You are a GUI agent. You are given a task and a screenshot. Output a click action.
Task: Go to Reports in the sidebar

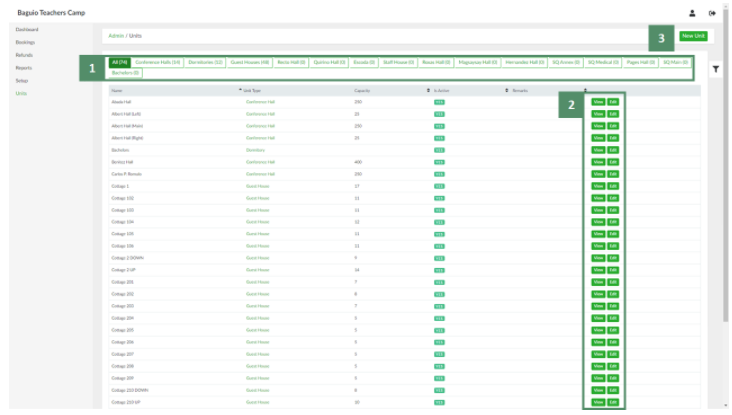click(23, 67)
